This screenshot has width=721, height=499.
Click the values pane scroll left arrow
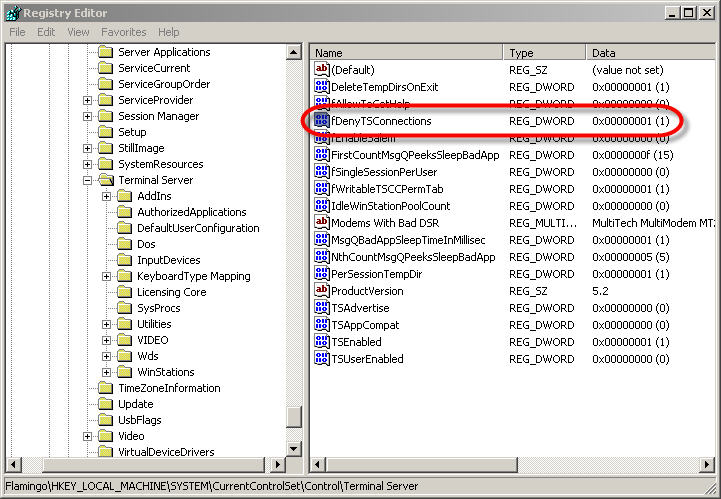click(x=317, y=465)
